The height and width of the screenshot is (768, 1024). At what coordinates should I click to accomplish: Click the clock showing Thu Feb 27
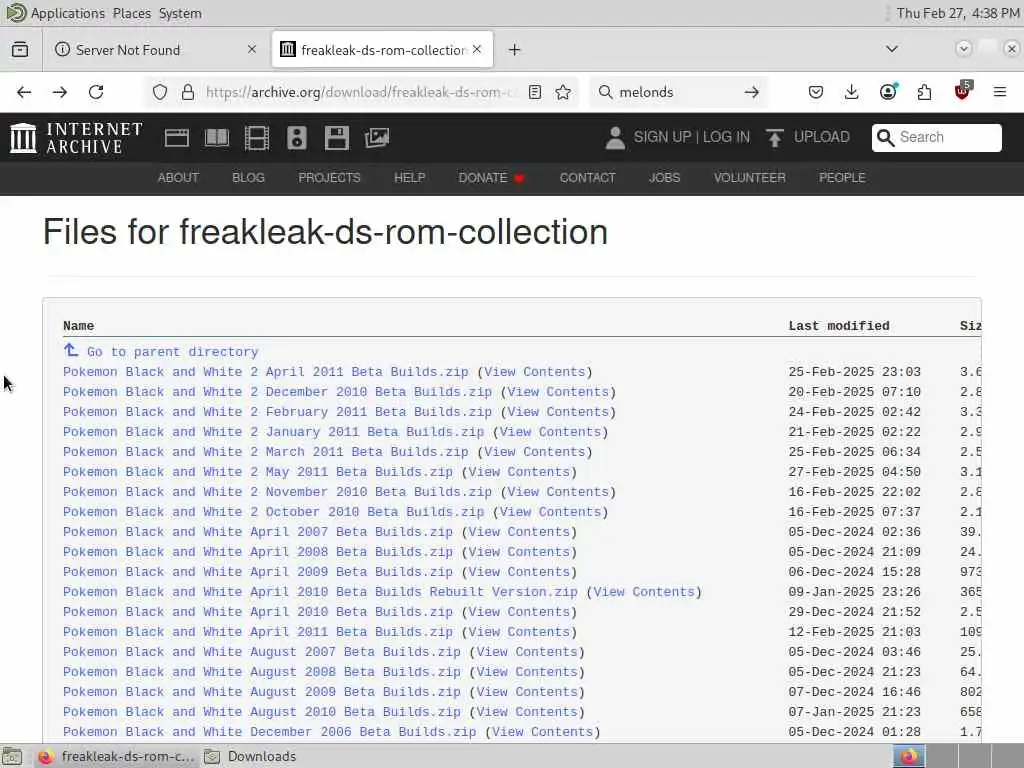957,13
